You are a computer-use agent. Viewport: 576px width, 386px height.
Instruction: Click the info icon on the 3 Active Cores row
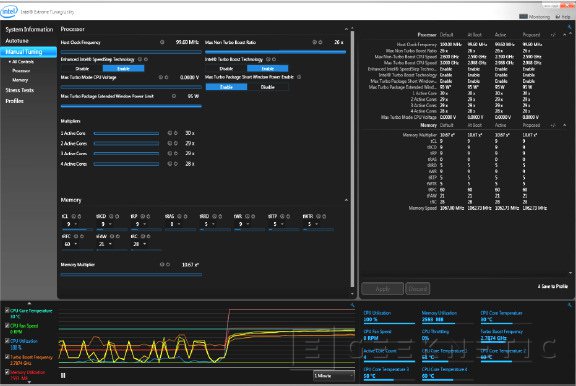(x=170, y=154)
